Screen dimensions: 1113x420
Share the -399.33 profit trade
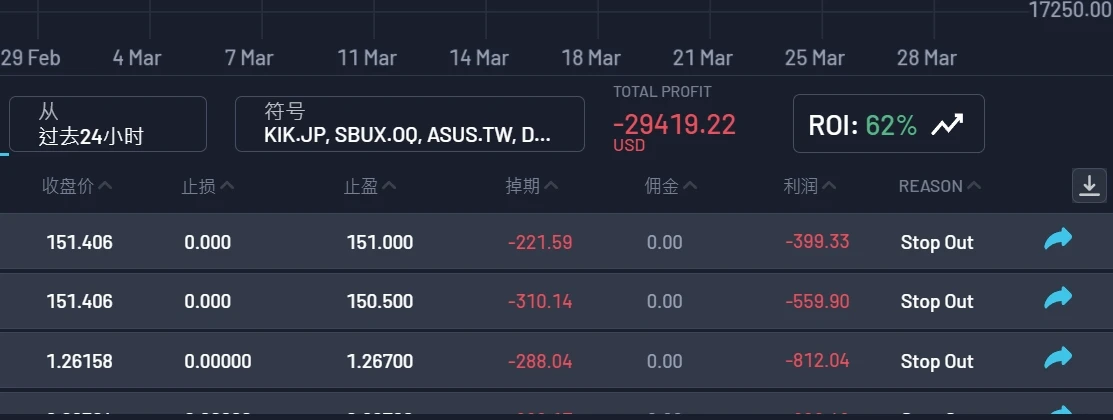pos(1057,240)
